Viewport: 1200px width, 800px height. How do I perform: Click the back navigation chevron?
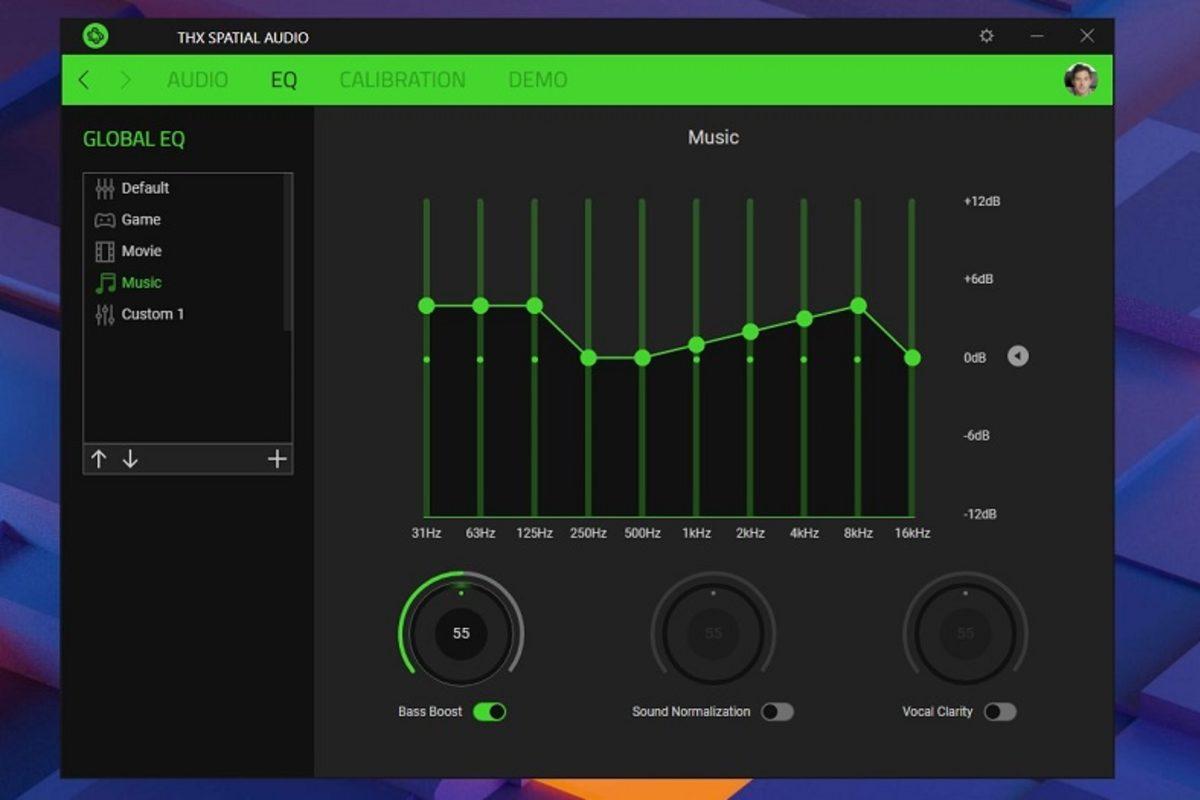84,80
